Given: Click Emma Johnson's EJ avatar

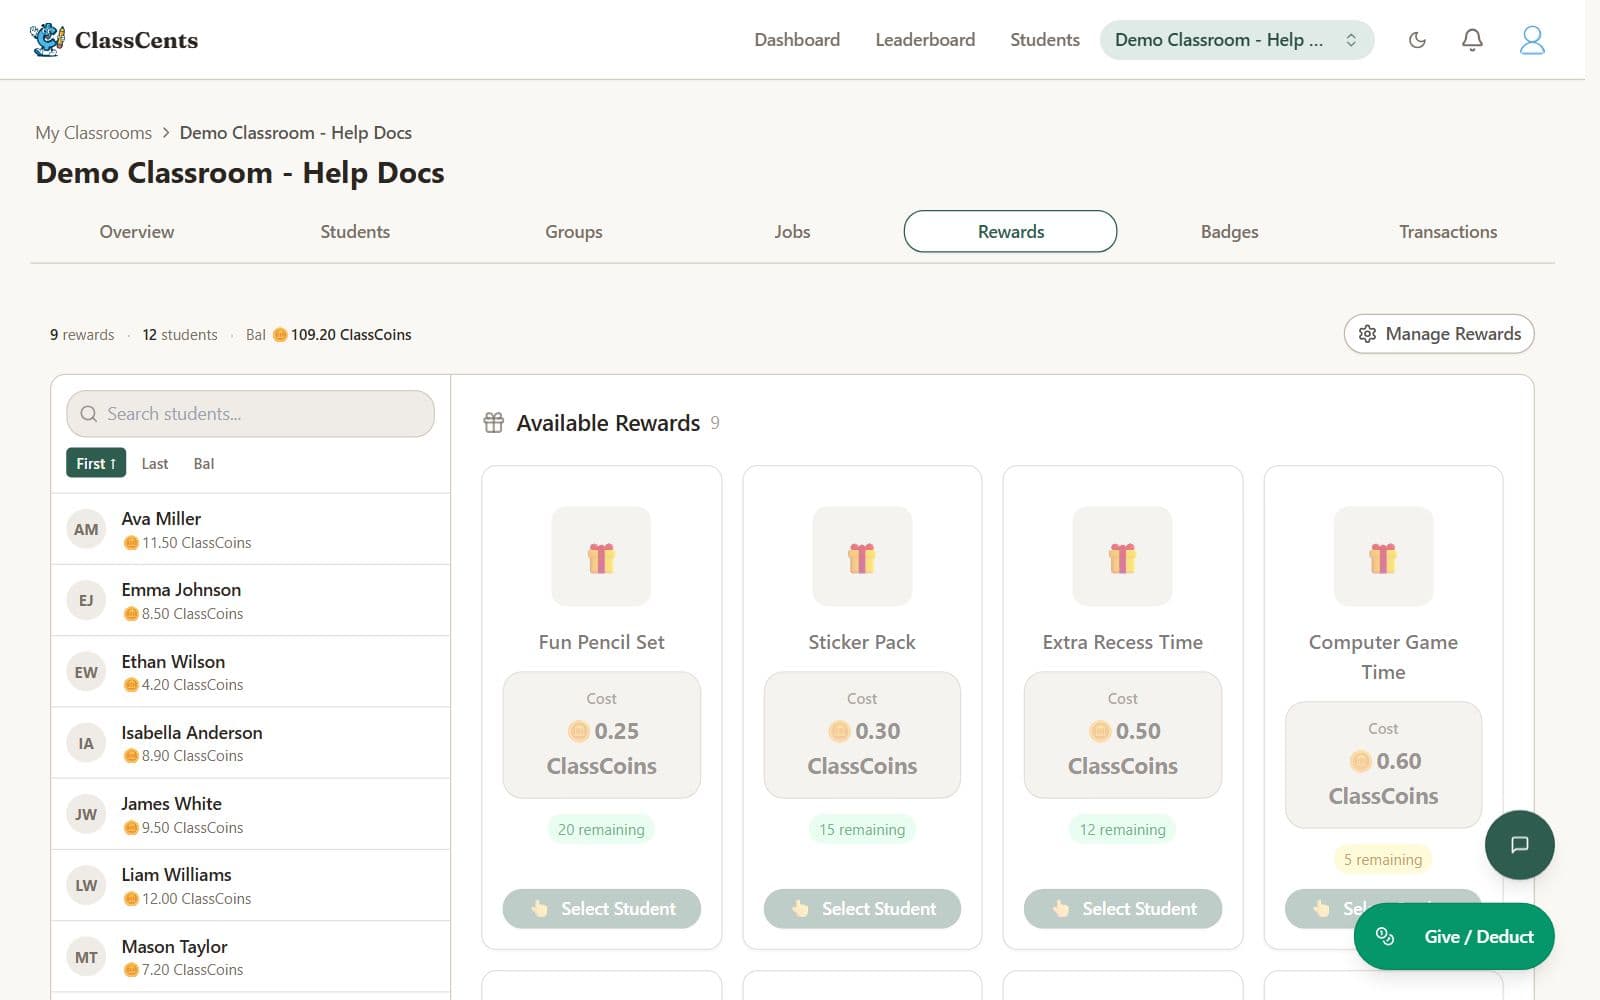Looking at the screenshot, I should tap(86, 600).
